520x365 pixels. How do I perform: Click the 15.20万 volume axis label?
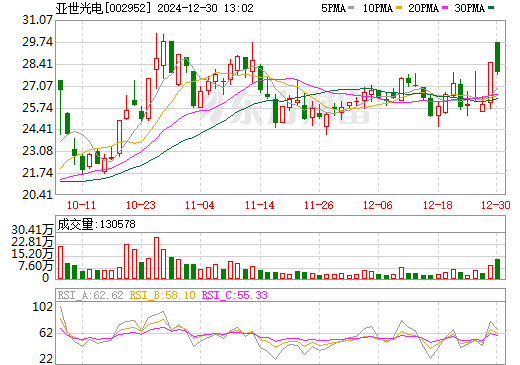[x=32, y=254]
